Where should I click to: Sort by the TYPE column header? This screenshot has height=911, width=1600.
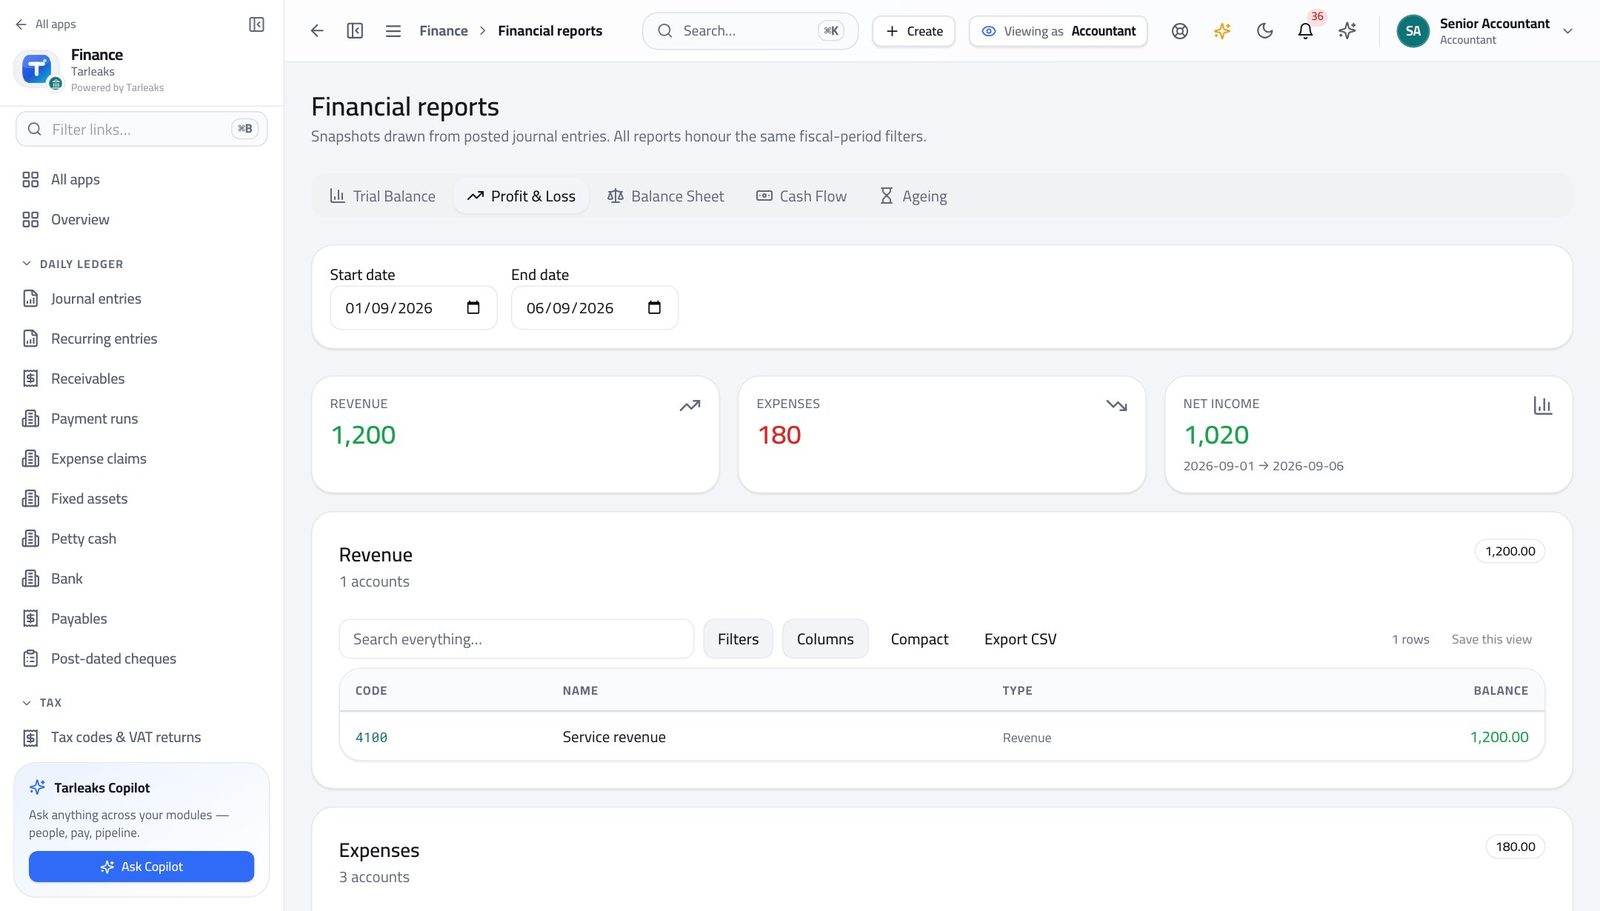point(1017,691)
